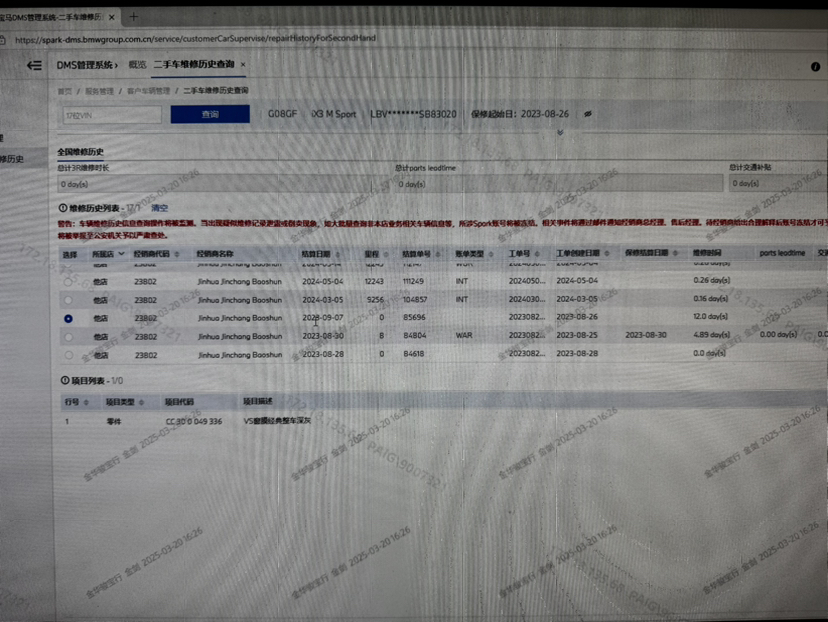828x622 pixels.
Task: Click the WAR bill type cell
Action: point(464,335)
